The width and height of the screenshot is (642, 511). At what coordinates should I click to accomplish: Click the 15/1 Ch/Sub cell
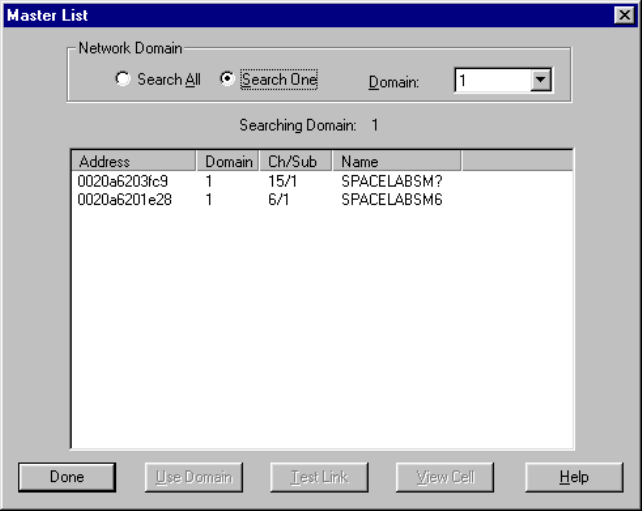pyautogui.click(x=283, y=181)
